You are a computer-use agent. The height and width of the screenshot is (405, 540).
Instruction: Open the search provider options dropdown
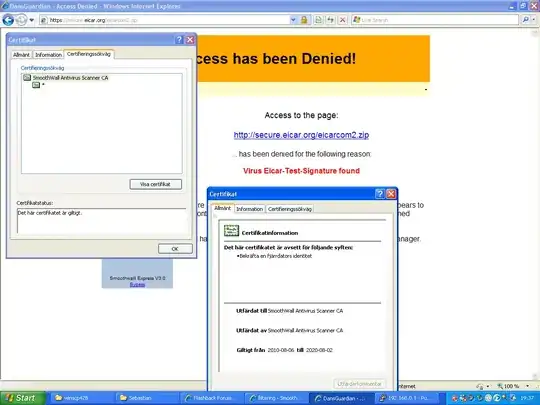[x=534, y=20]
